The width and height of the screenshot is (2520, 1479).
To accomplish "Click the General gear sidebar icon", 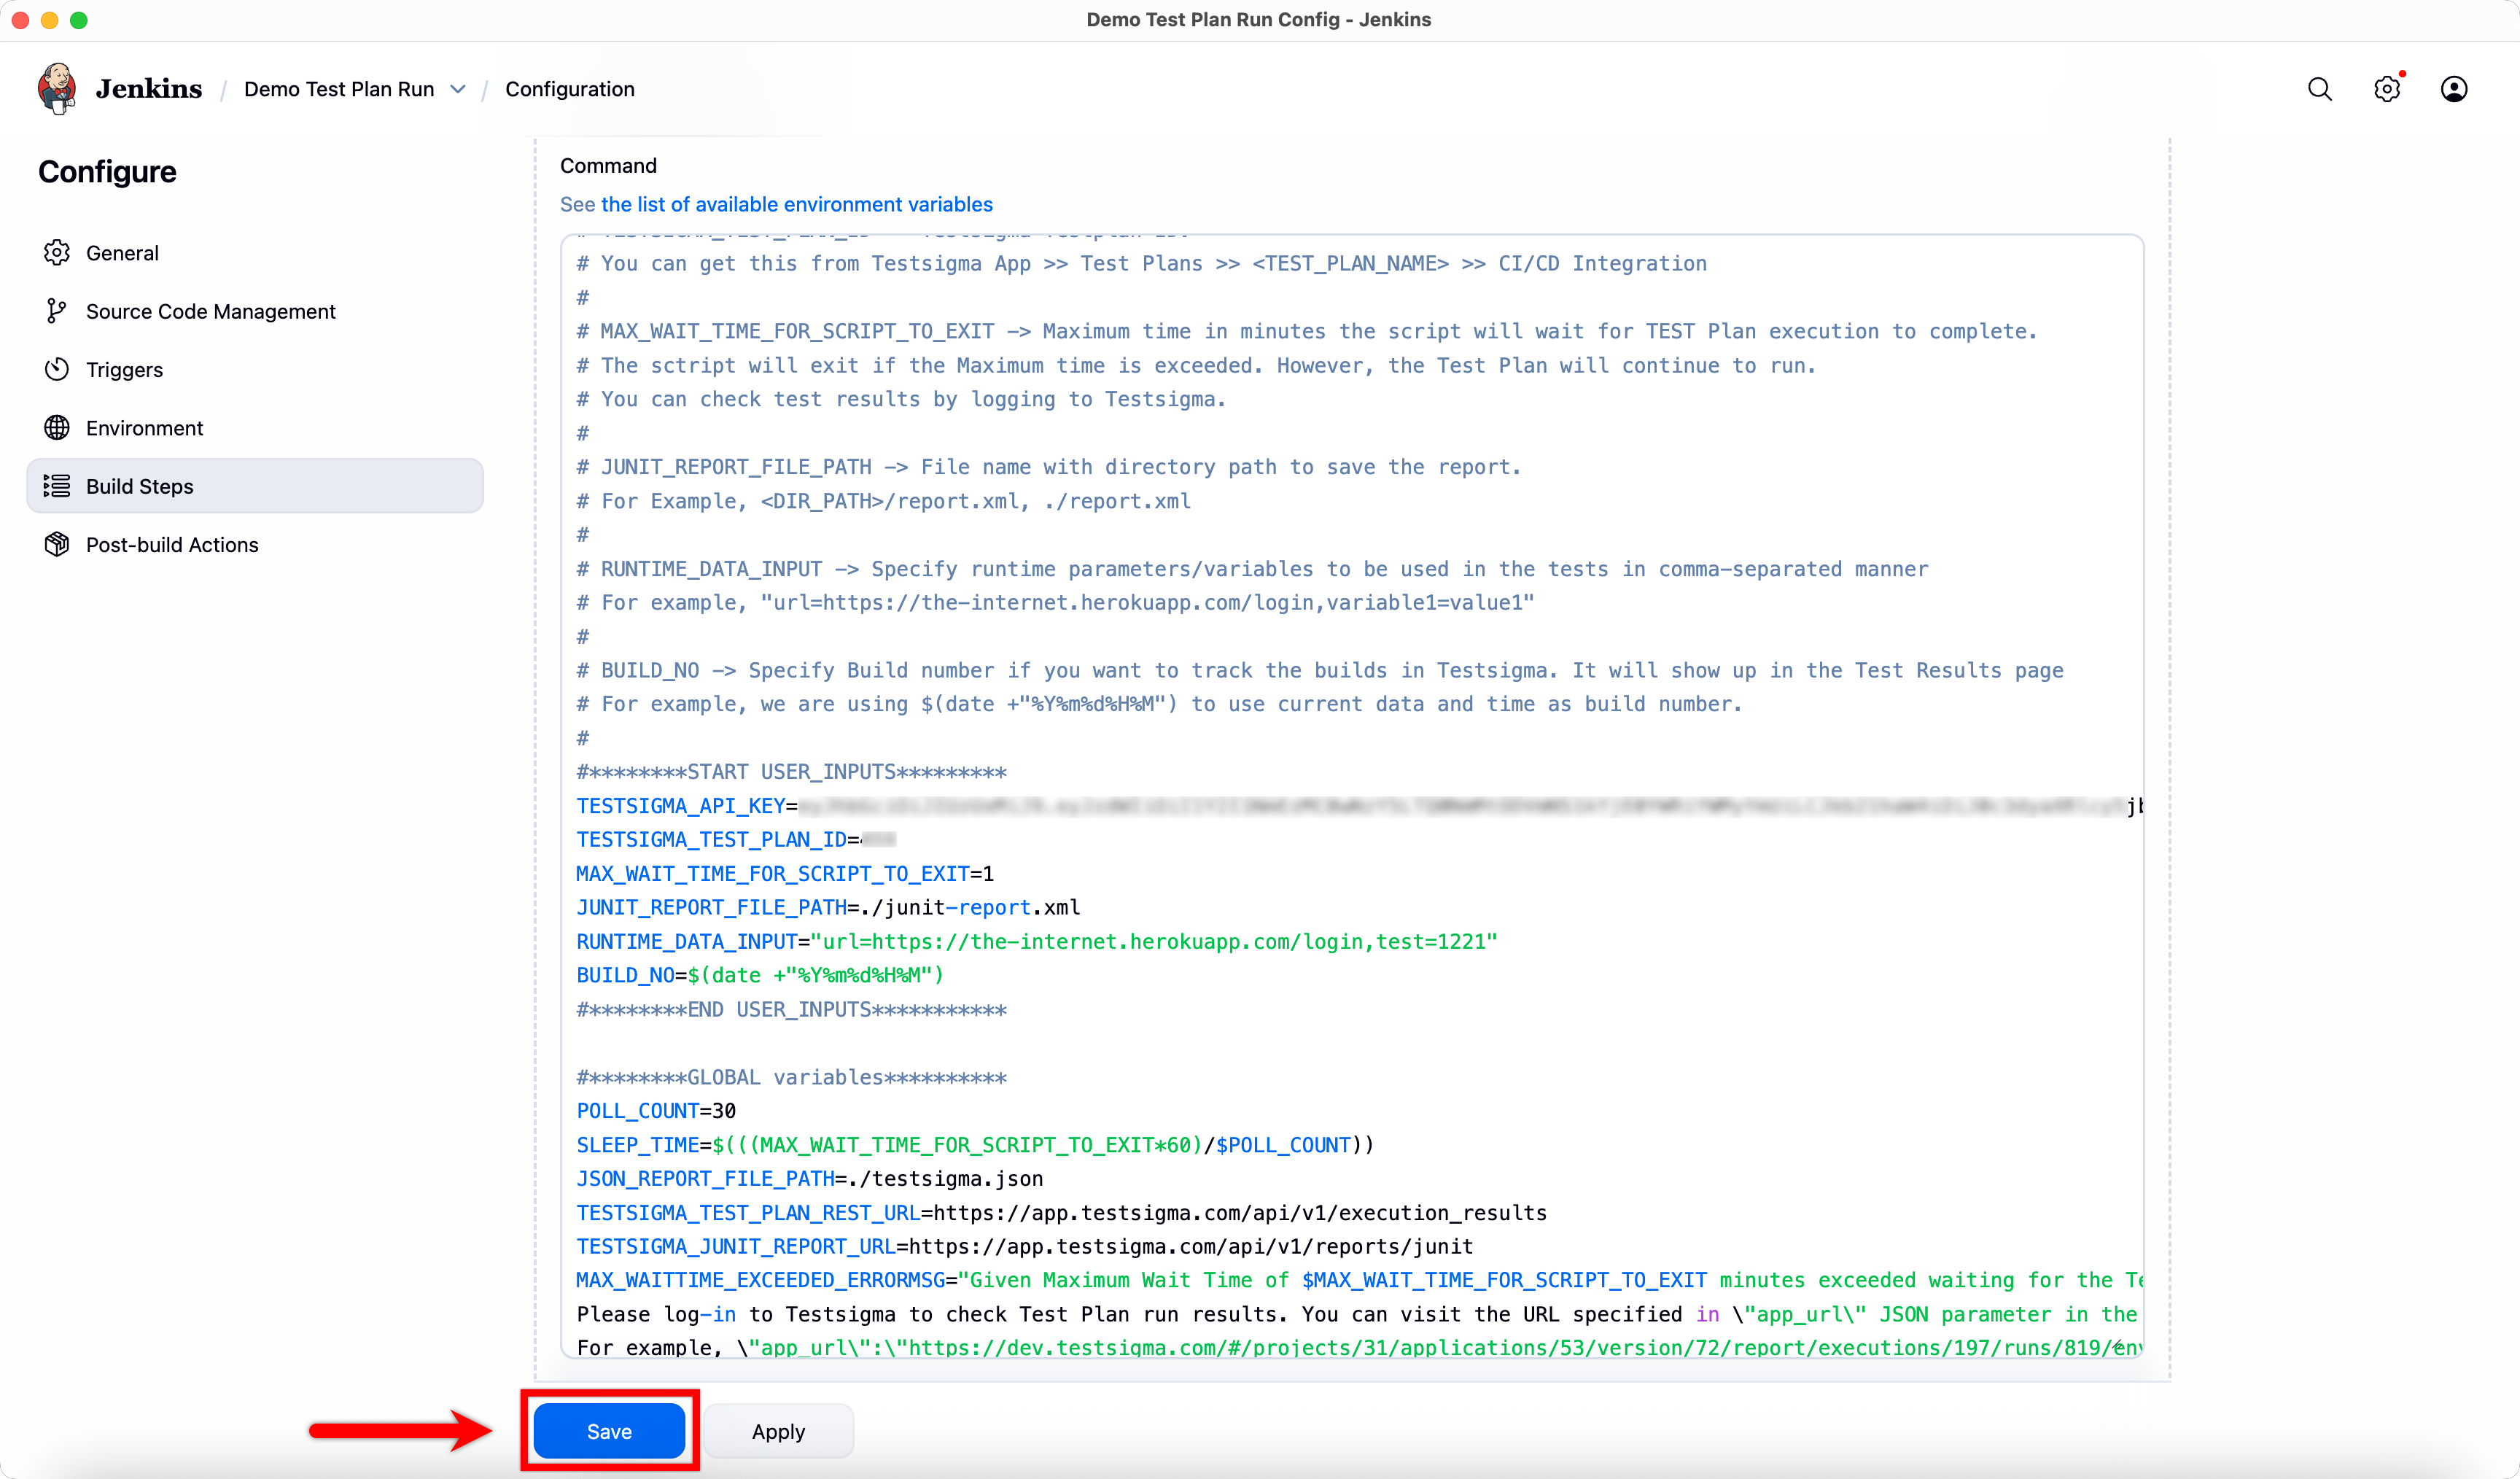I will pos(57,253).
